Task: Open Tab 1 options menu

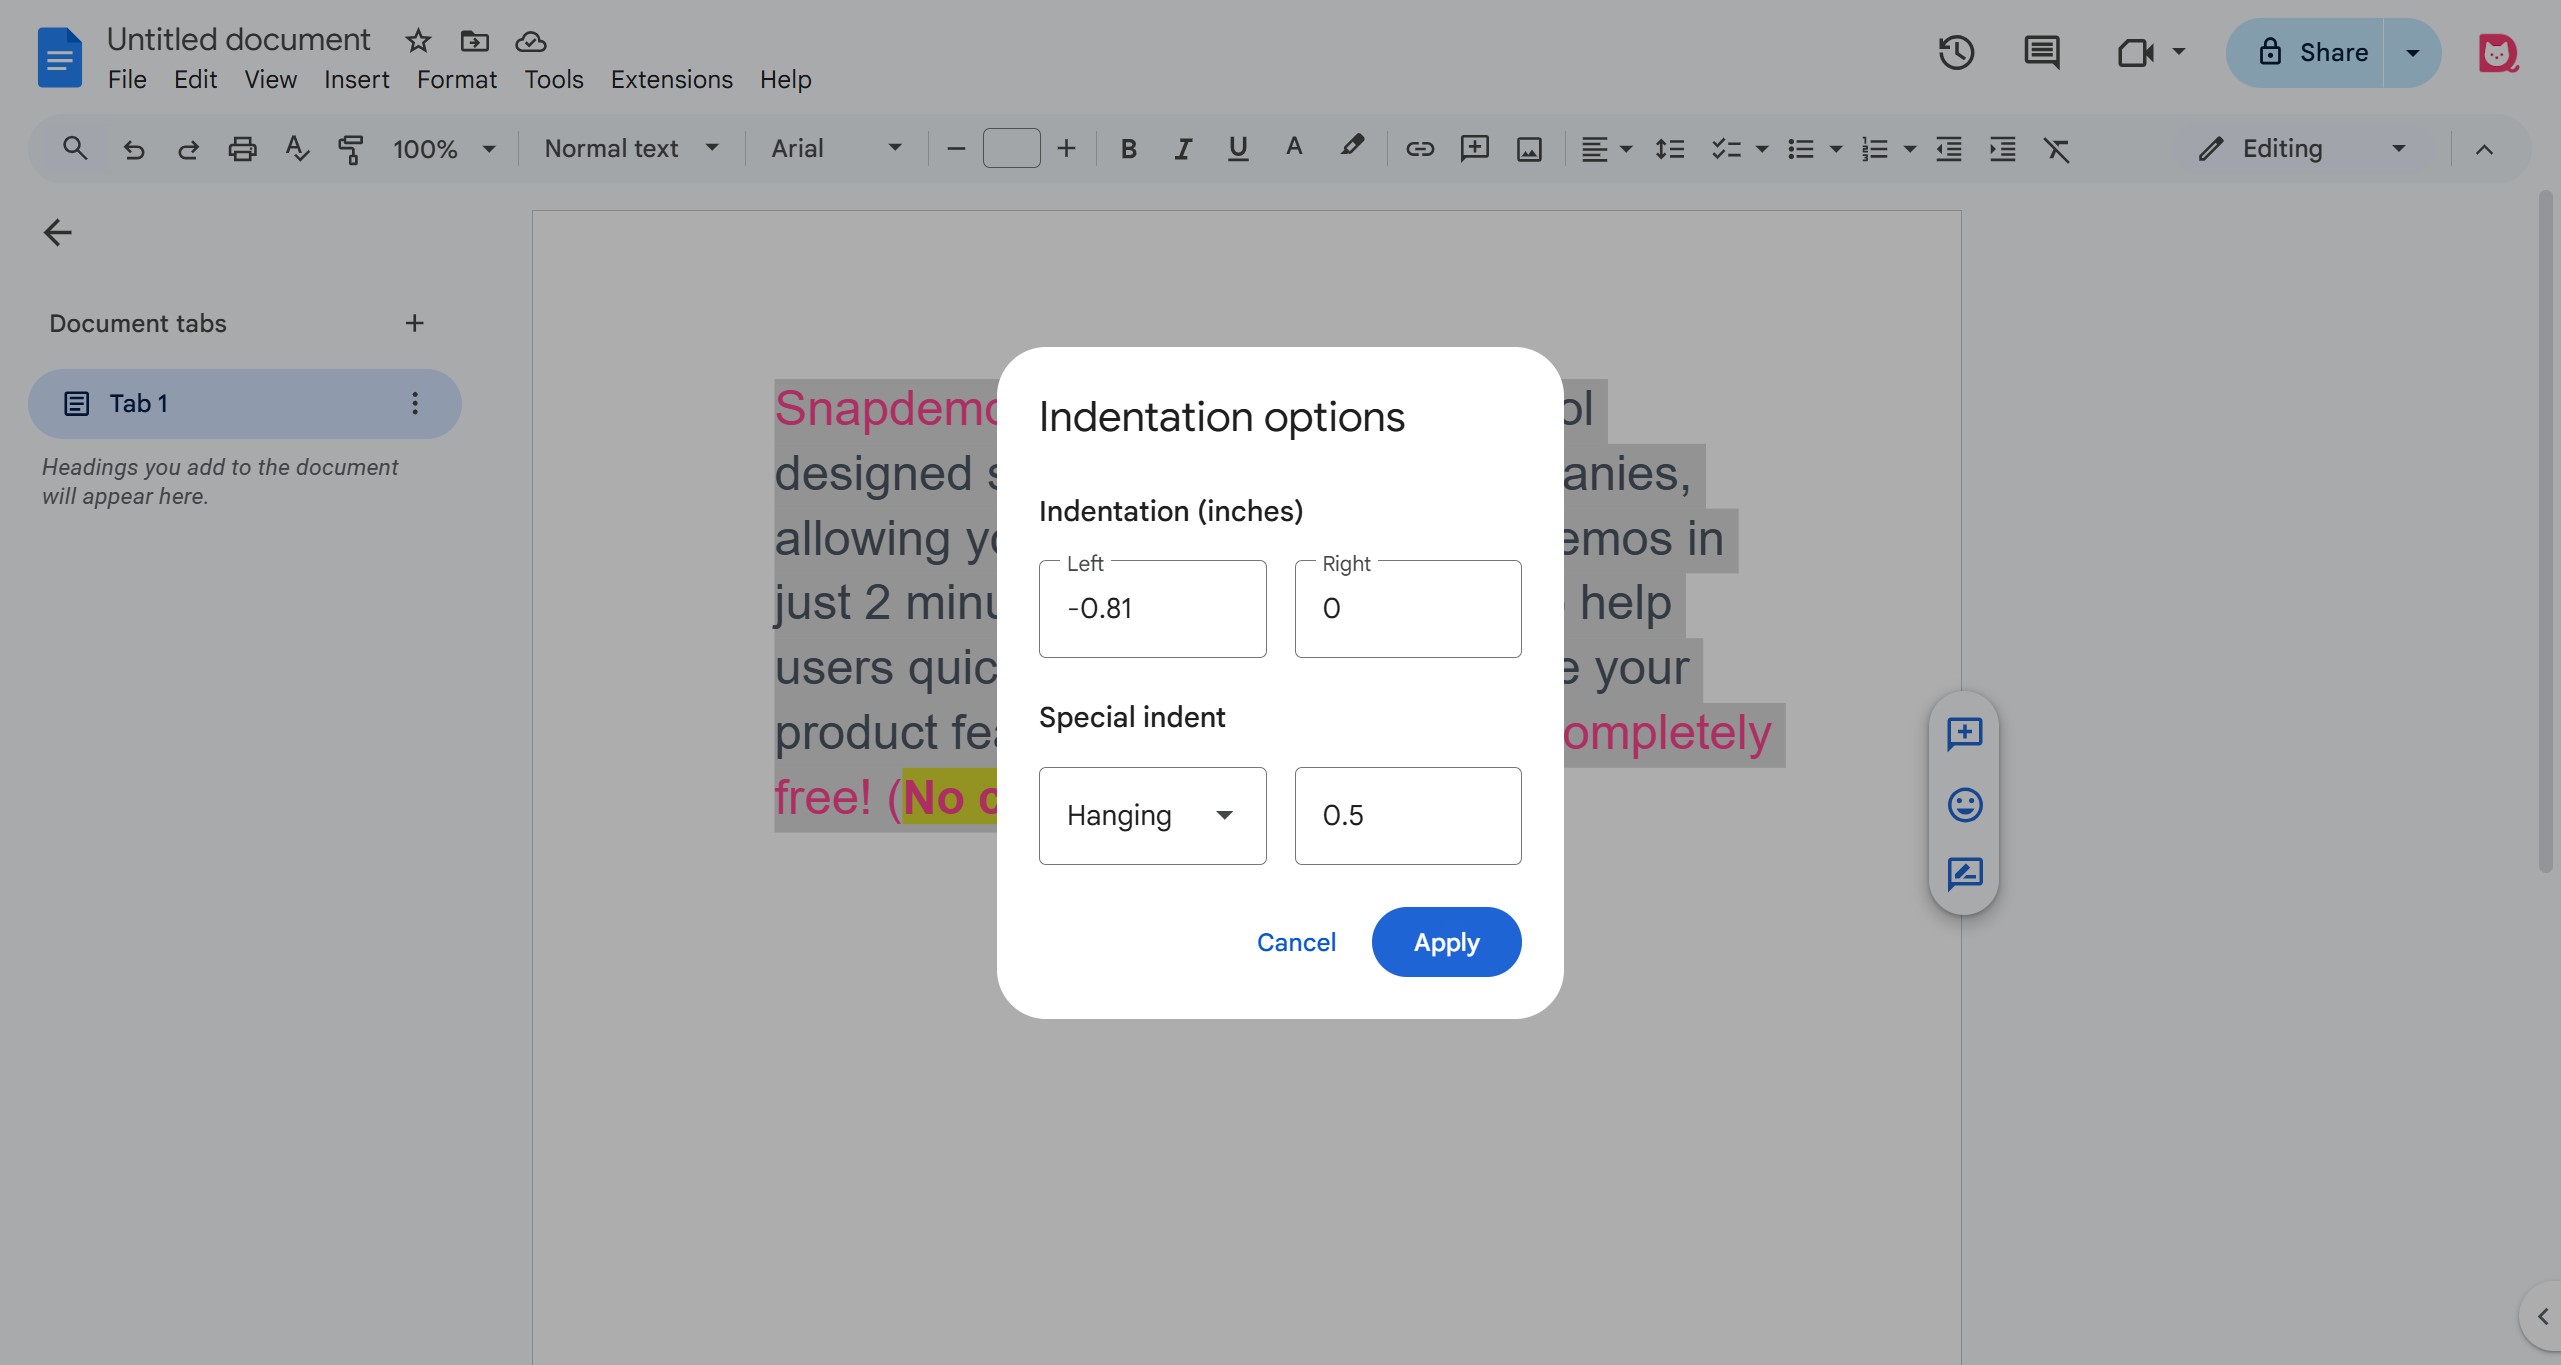Action: coord(415,404)
